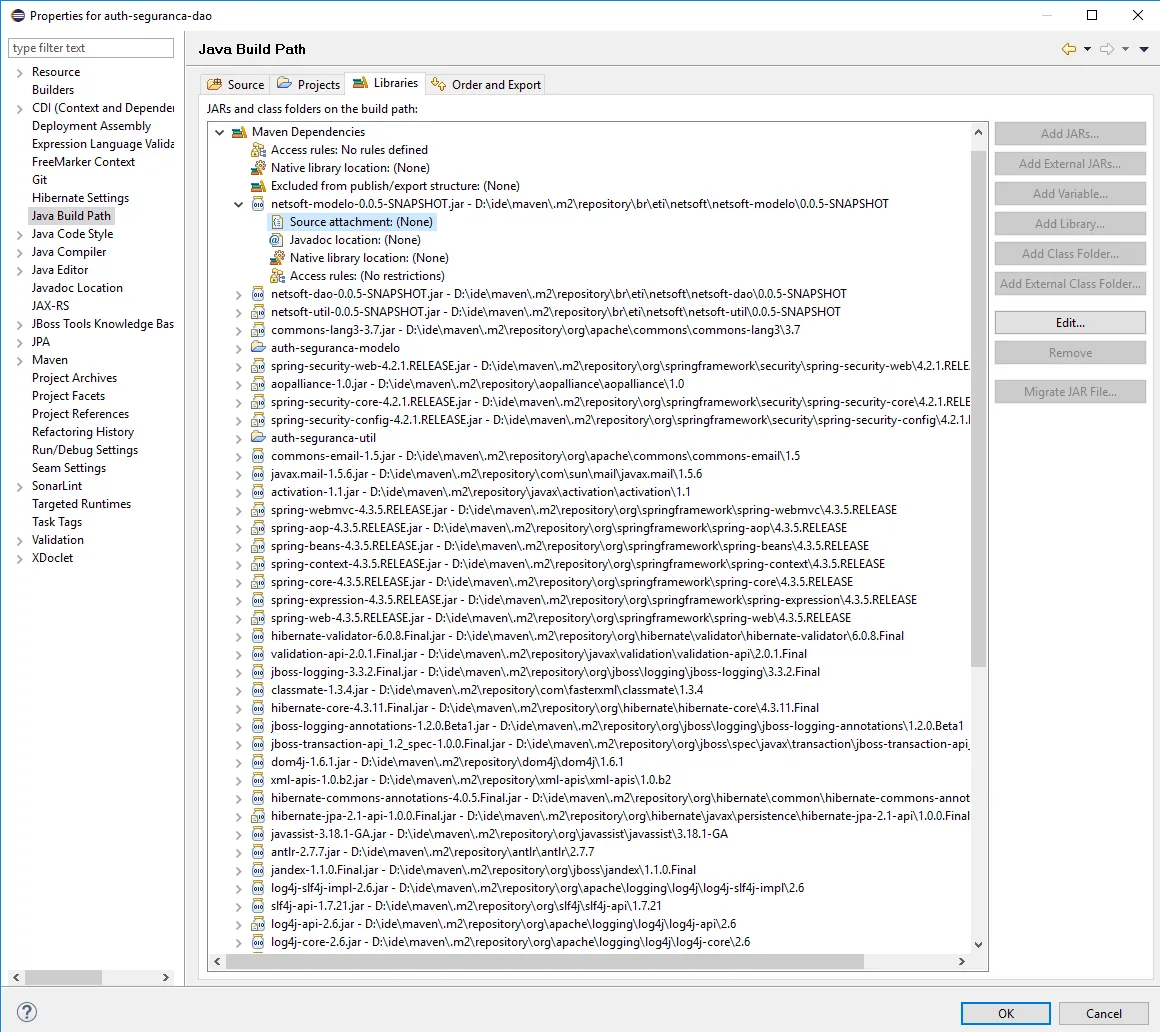Open the Source tab

point(236,85)
